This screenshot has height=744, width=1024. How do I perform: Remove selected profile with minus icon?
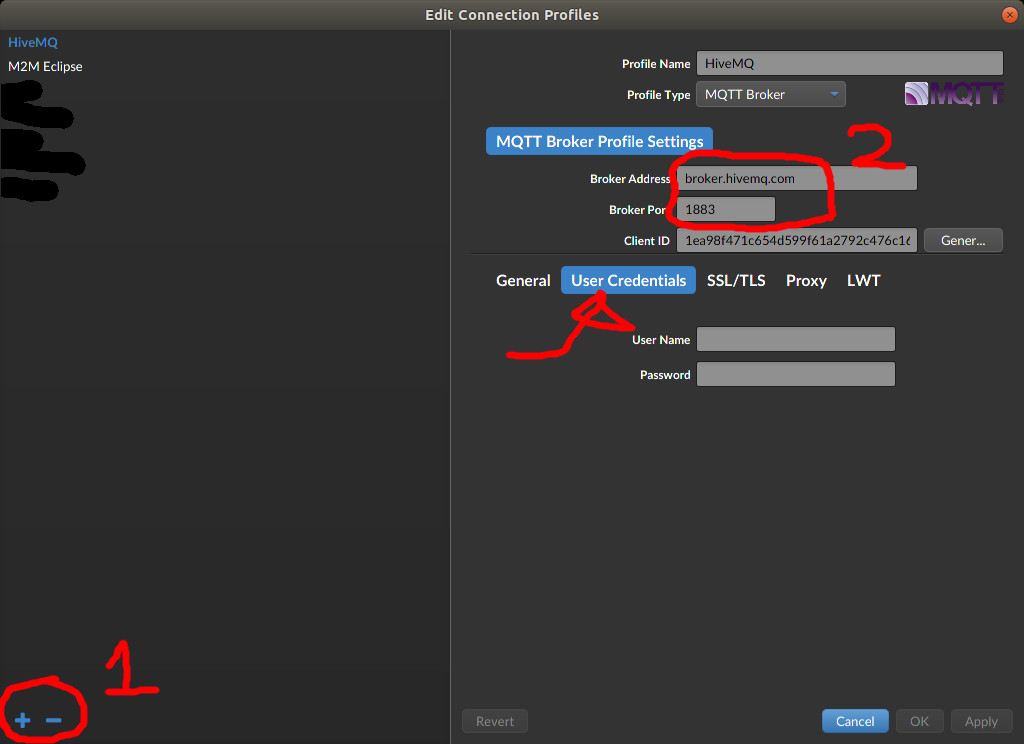pos(54,720)
